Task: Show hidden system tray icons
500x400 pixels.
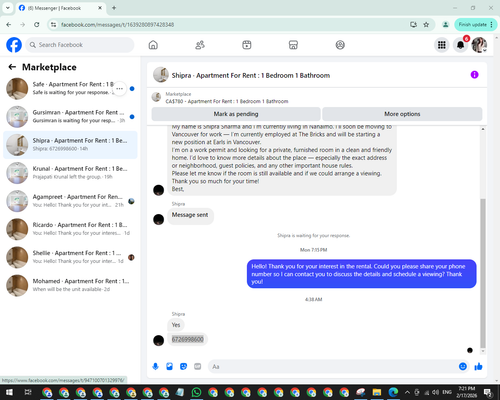Action: [x=407, y=392]
